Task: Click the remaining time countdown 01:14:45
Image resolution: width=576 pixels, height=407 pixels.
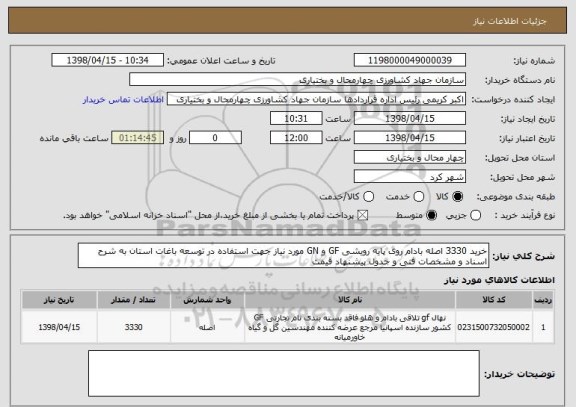Action: click(x=138, y=138)
